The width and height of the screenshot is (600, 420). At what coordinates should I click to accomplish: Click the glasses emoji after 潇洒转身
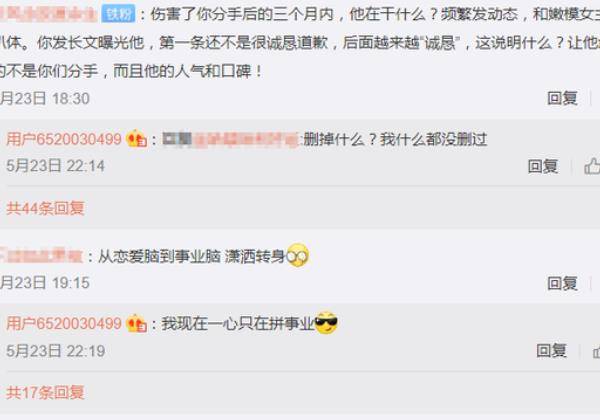pyautogui.click(x=298, y=255)
